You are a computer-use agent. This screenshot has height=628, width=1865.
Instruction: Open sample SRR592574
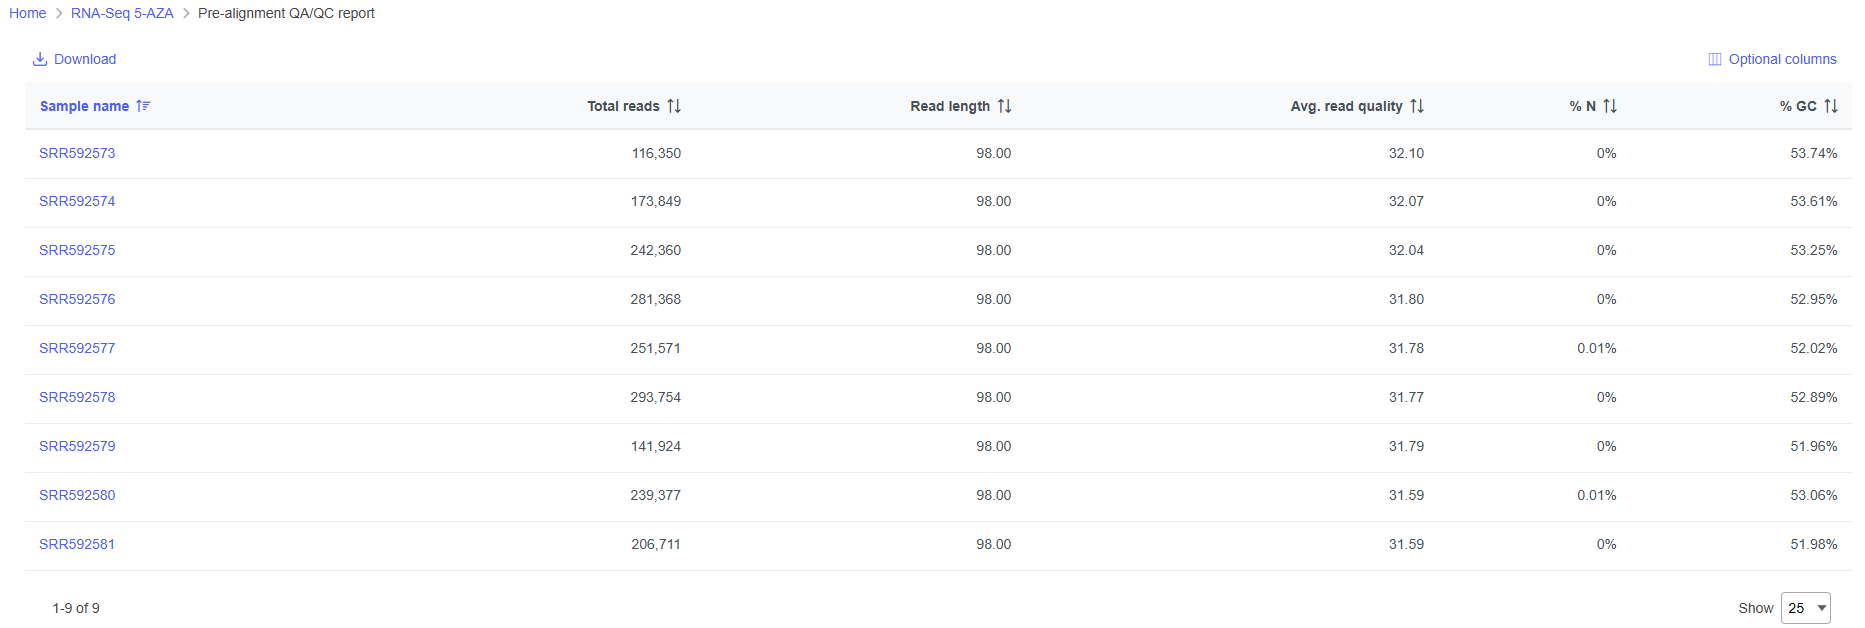[77, 201]
